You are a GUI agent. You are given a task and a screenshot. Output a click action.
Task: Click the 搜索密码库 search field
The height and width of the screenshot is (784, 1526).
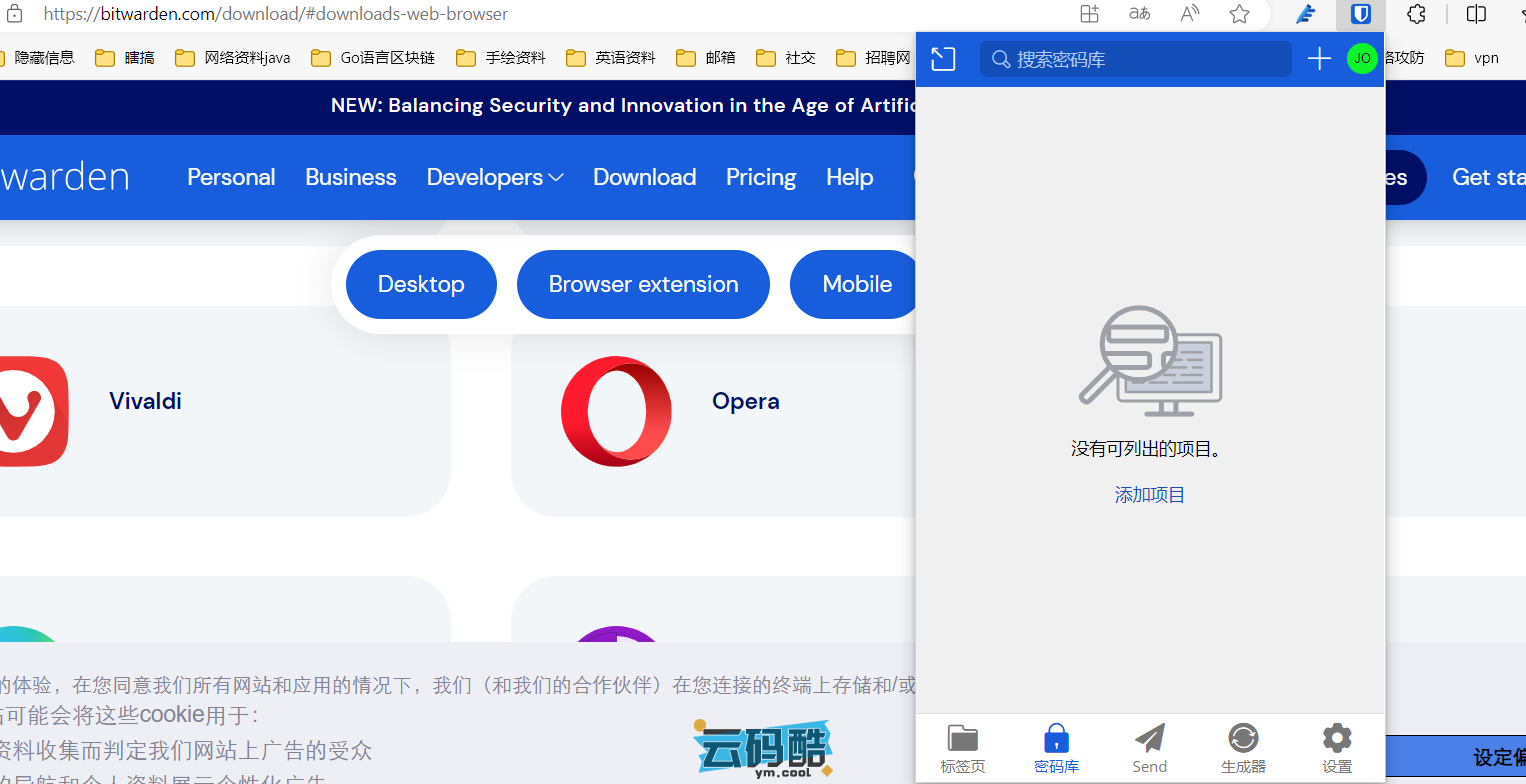click(1135, 59)
